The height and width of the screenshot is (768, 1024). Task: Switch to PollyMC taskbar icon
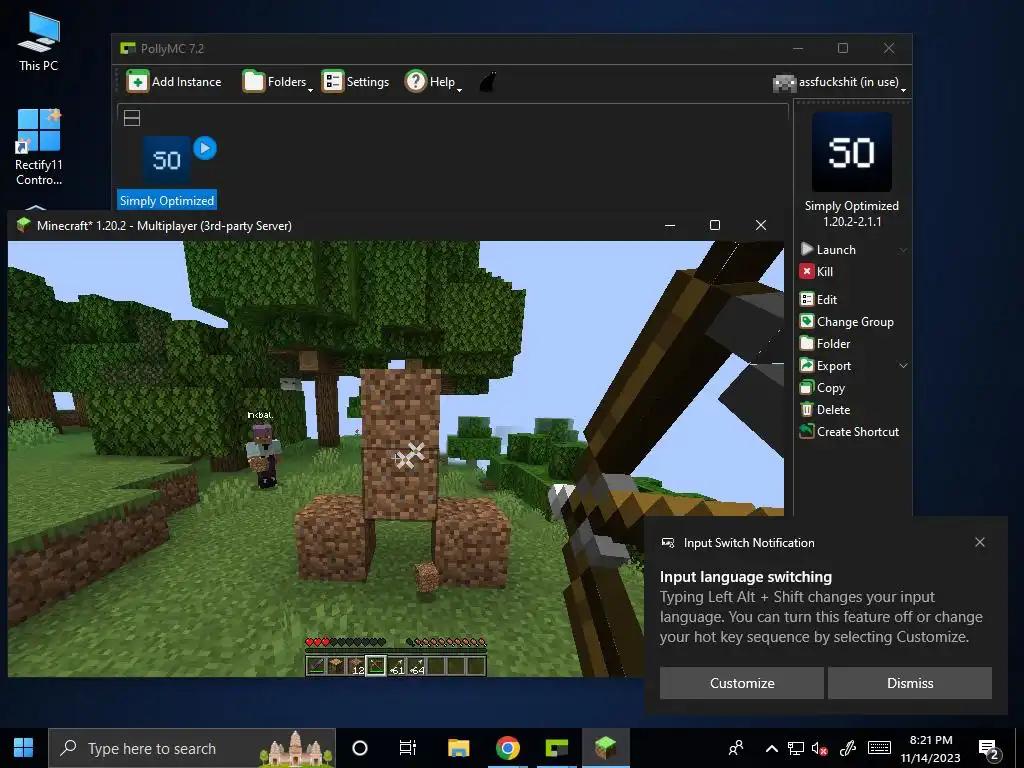pyautogui.click(x=556, y=748)
